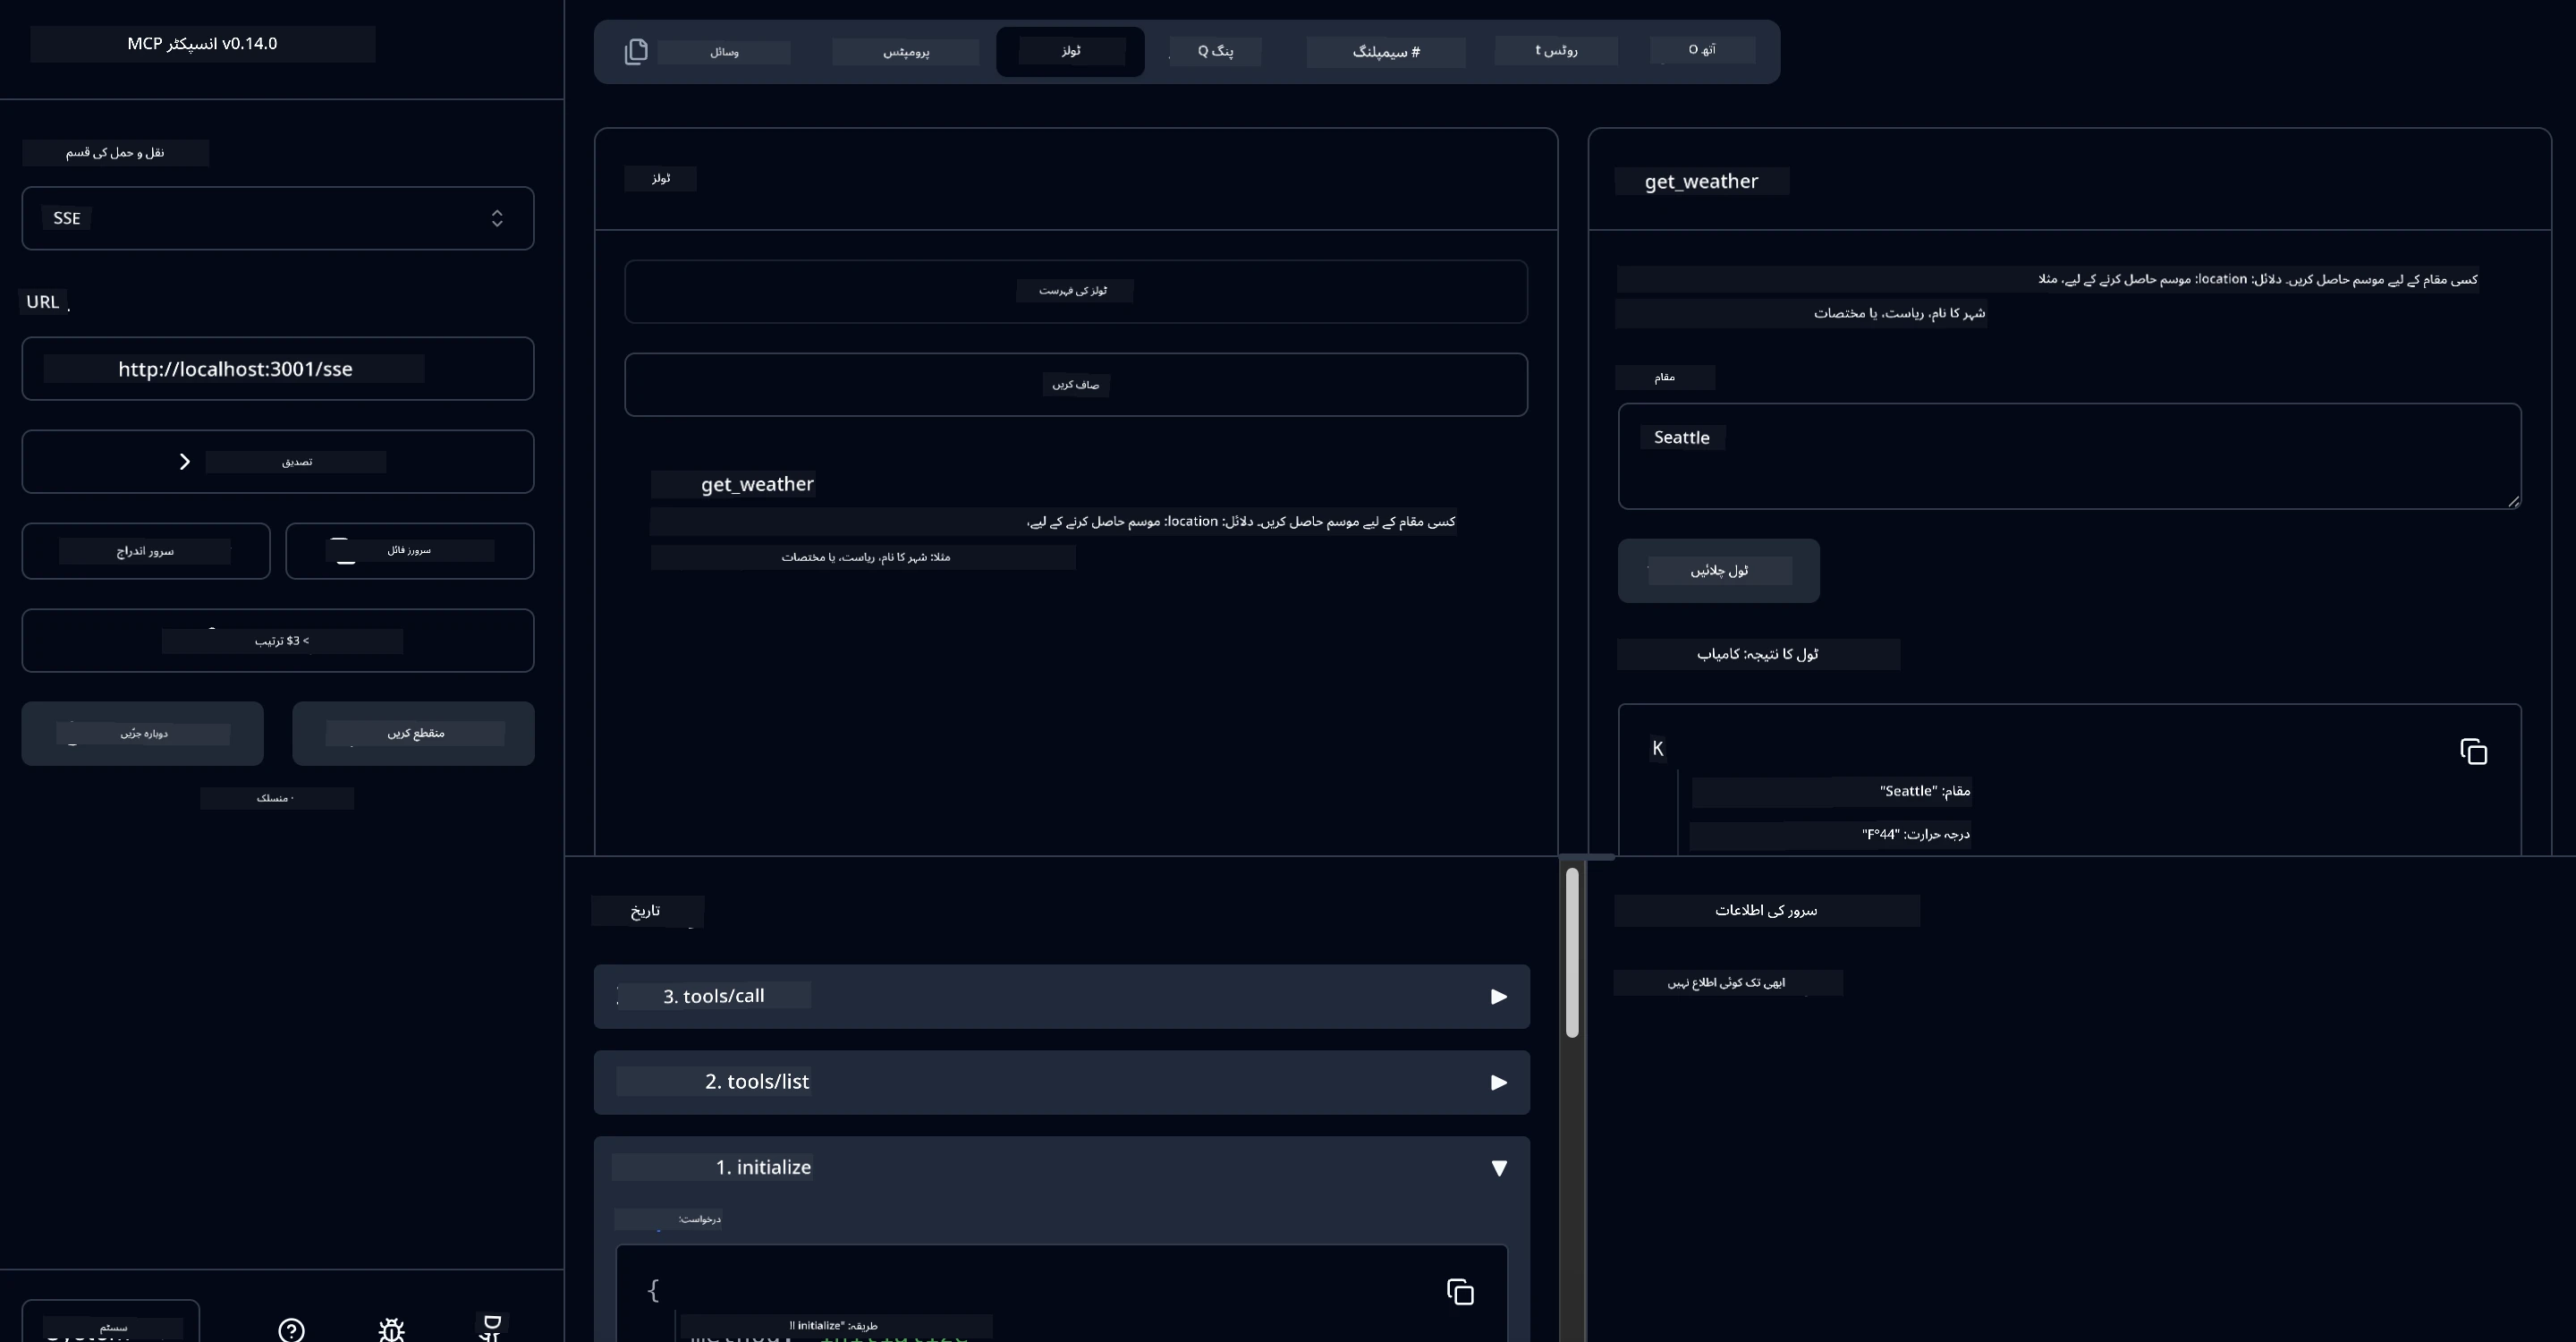Switch to the سیمپلنگ (Sampling) tab
Image resolution: width=2576 pixels, height=1342 pixels.
pos(1386,52)
